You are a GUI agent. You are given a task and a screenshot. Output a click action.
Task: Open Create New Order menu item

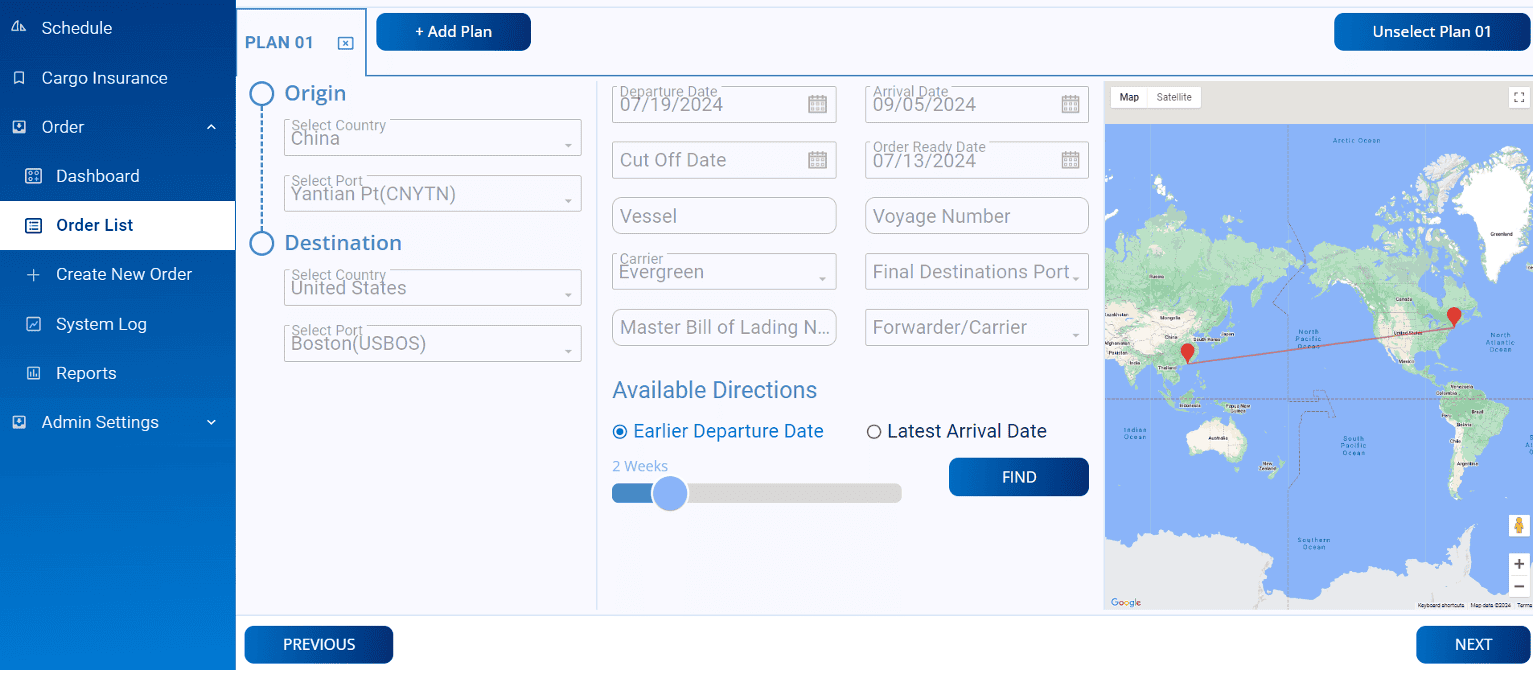[117, 274]
